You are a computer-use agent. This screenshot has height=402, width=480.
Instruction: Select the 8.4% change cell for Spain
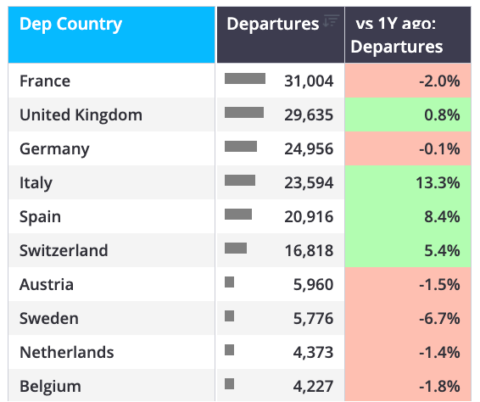(408, 217)
